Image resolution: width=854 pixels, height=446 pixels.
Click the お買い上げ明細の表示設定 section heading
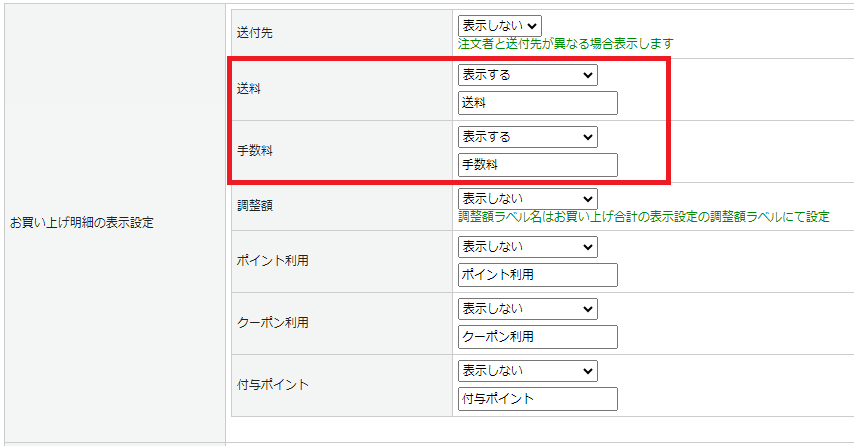click(82, 222)
